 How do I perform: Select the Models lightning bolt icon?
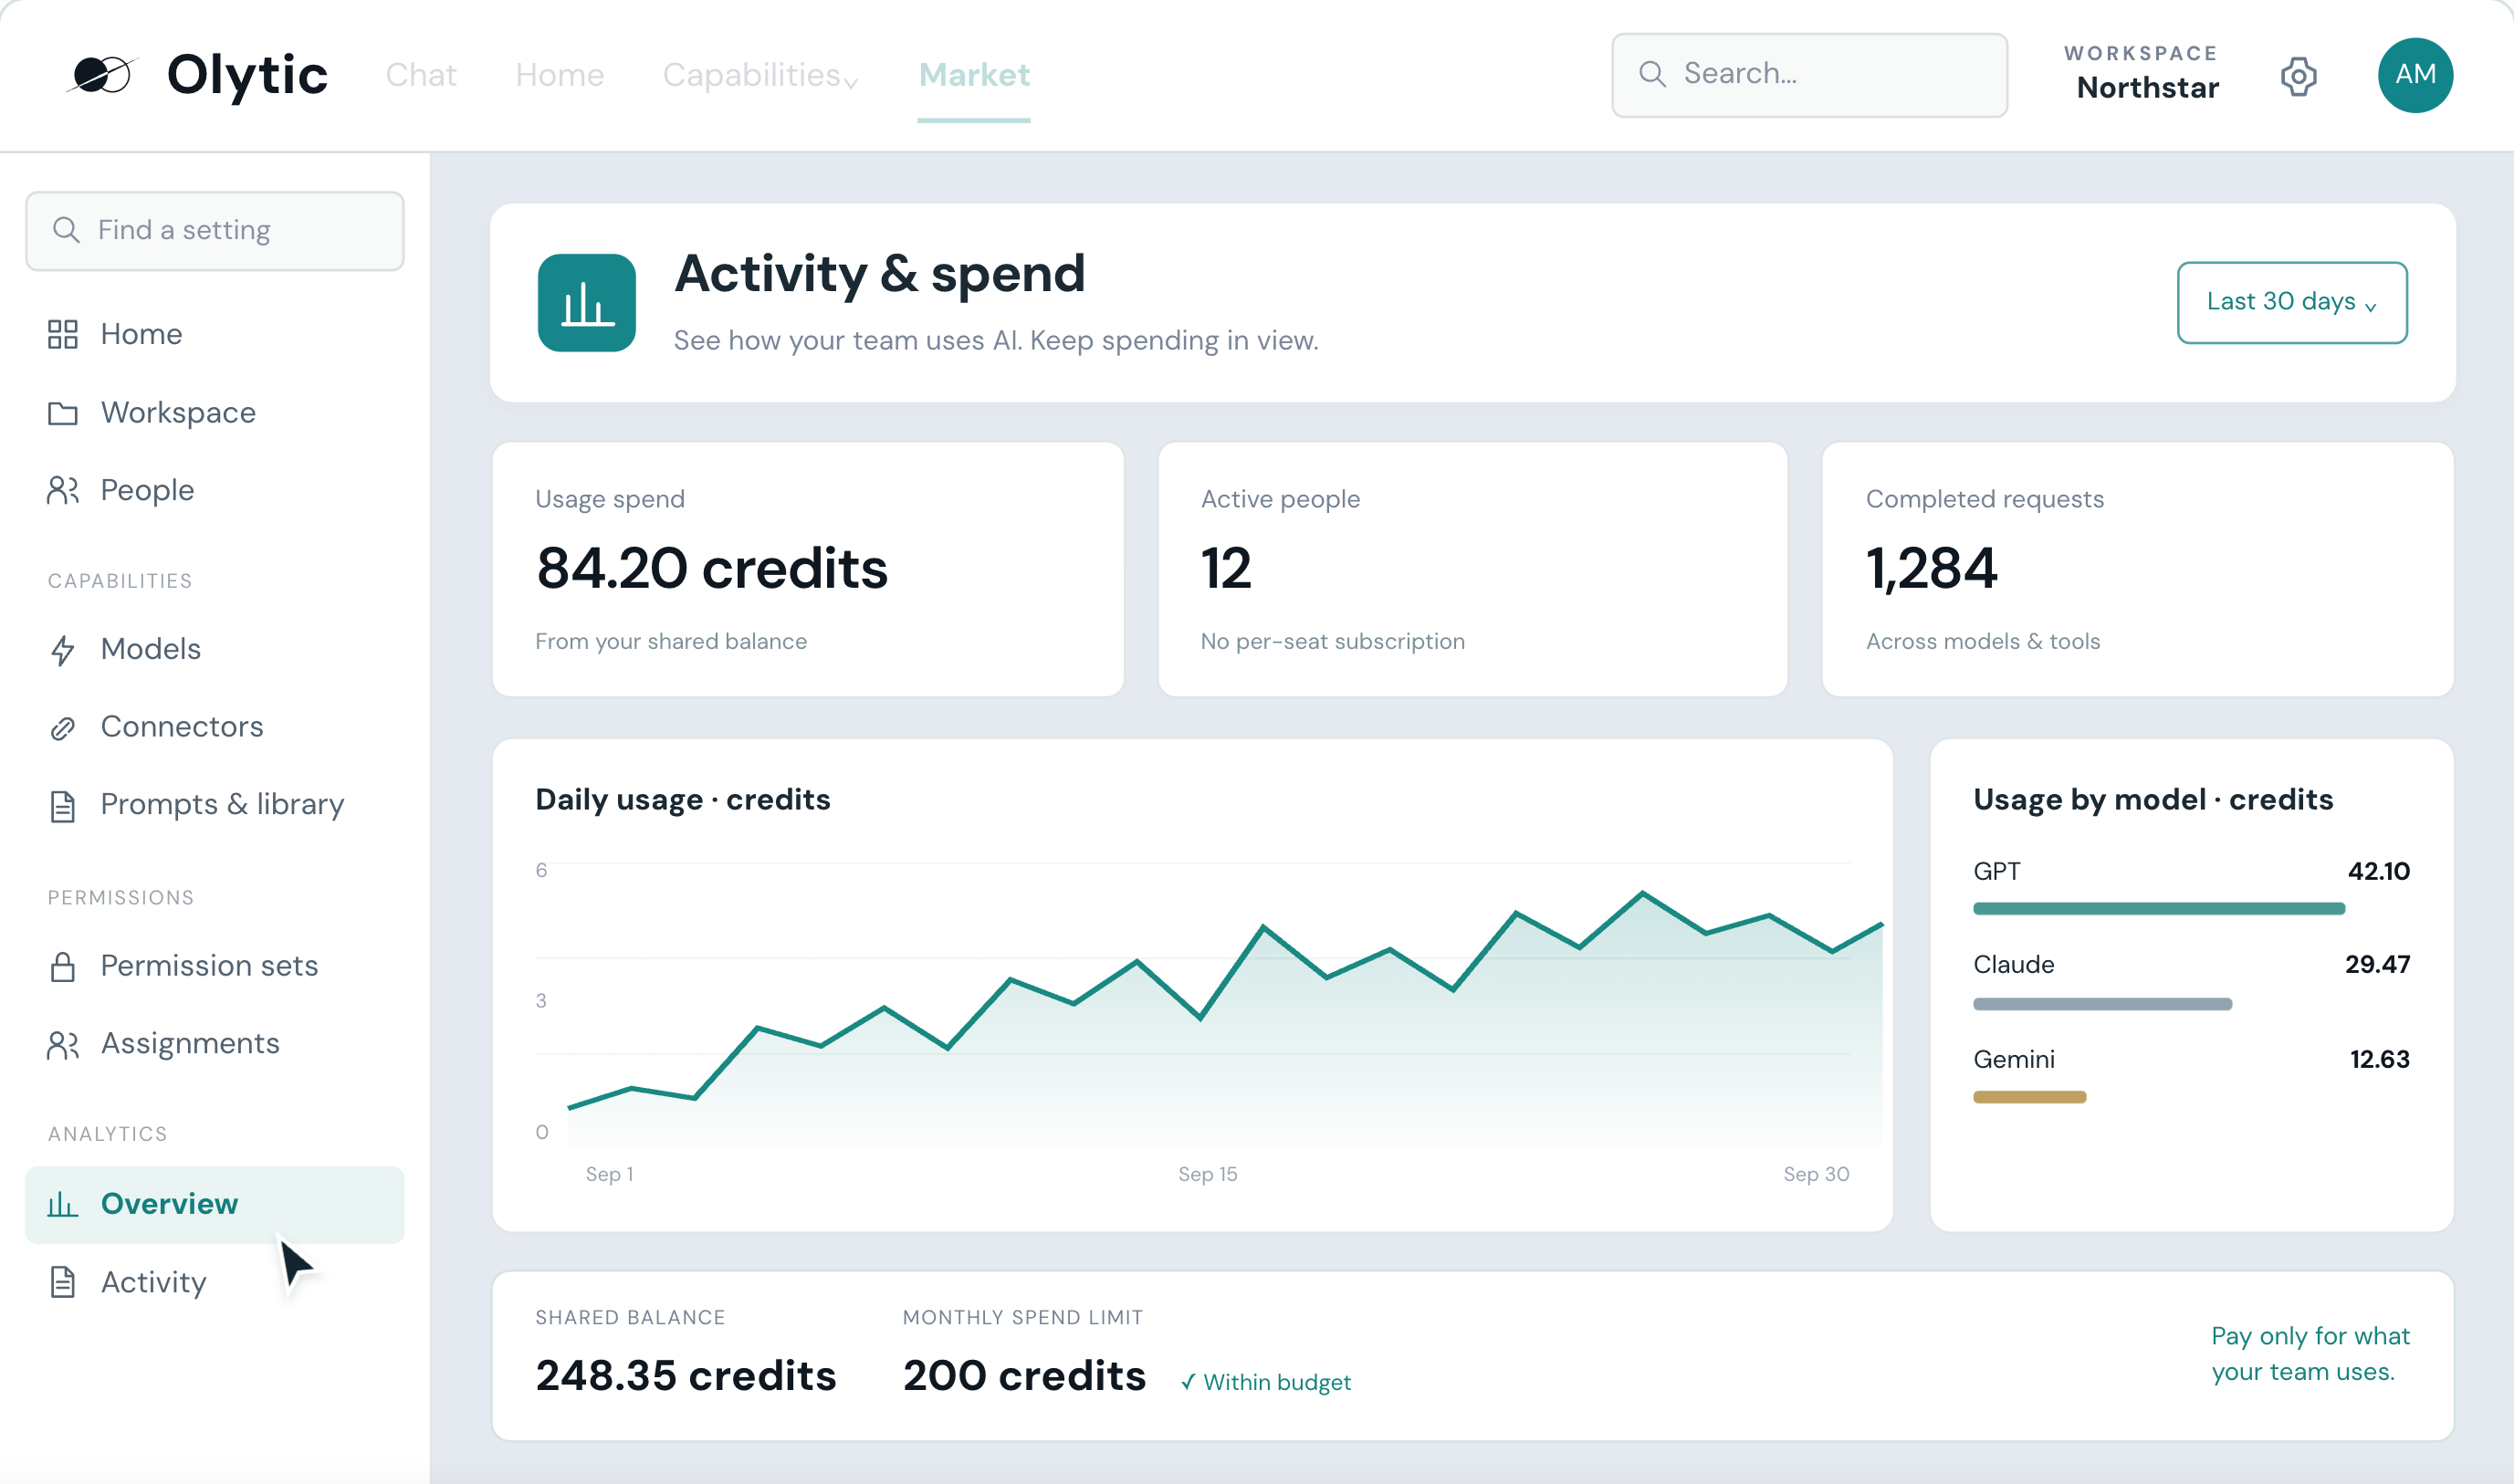coord(63,650)
